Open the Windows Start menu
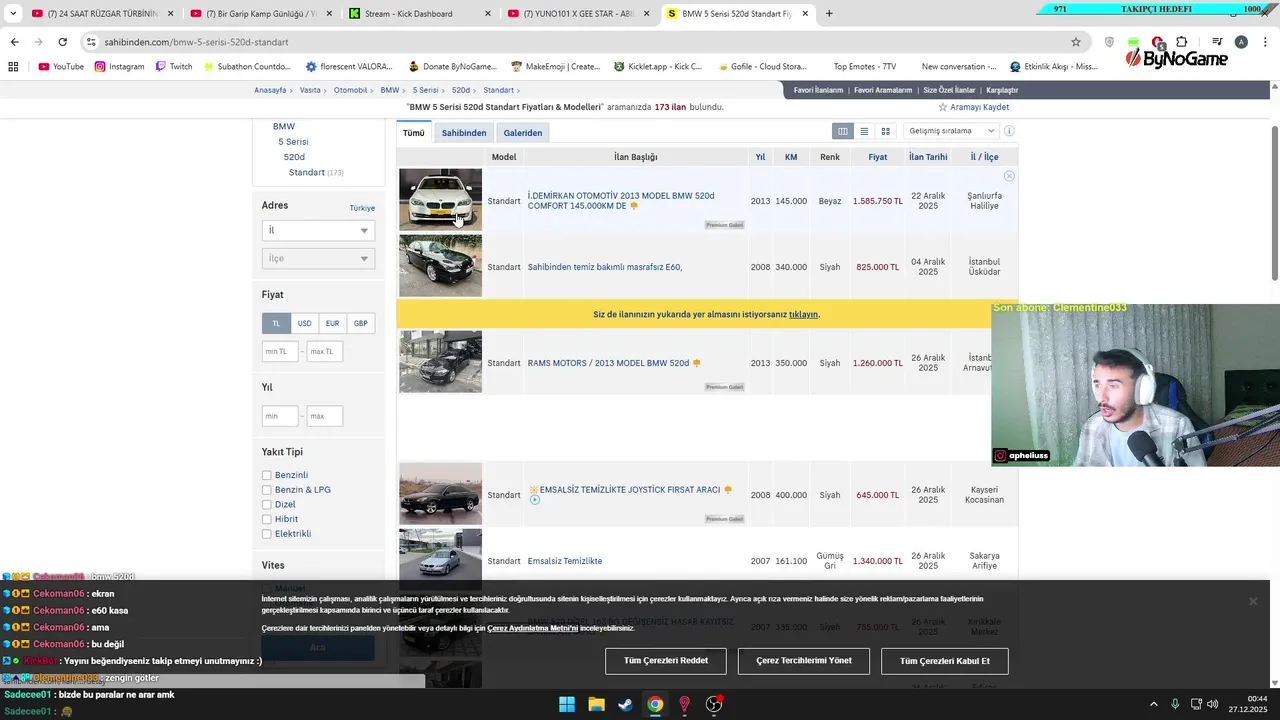Screen dimensions: 1280x720 (567, 704)
